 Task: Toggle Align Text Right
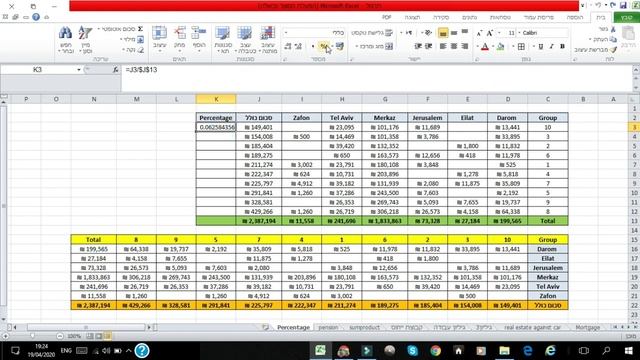tap(465, 47)
